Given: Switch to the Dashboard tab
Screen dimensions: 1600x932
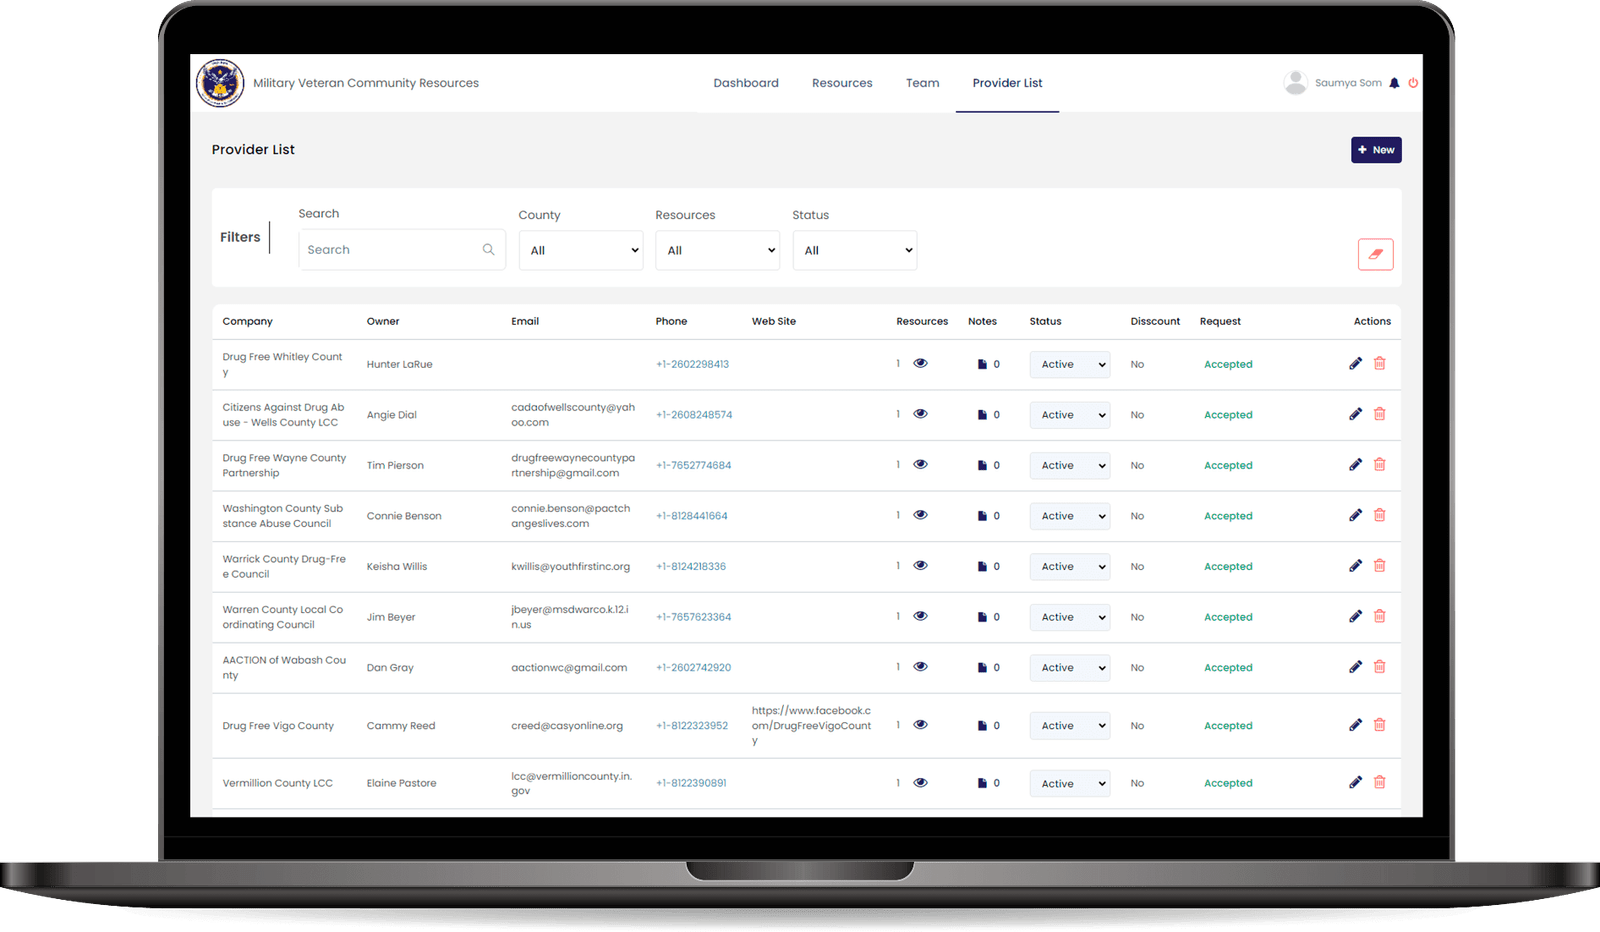Looking at the screenshot, I should pyautogui.click(x=745, y=83).
